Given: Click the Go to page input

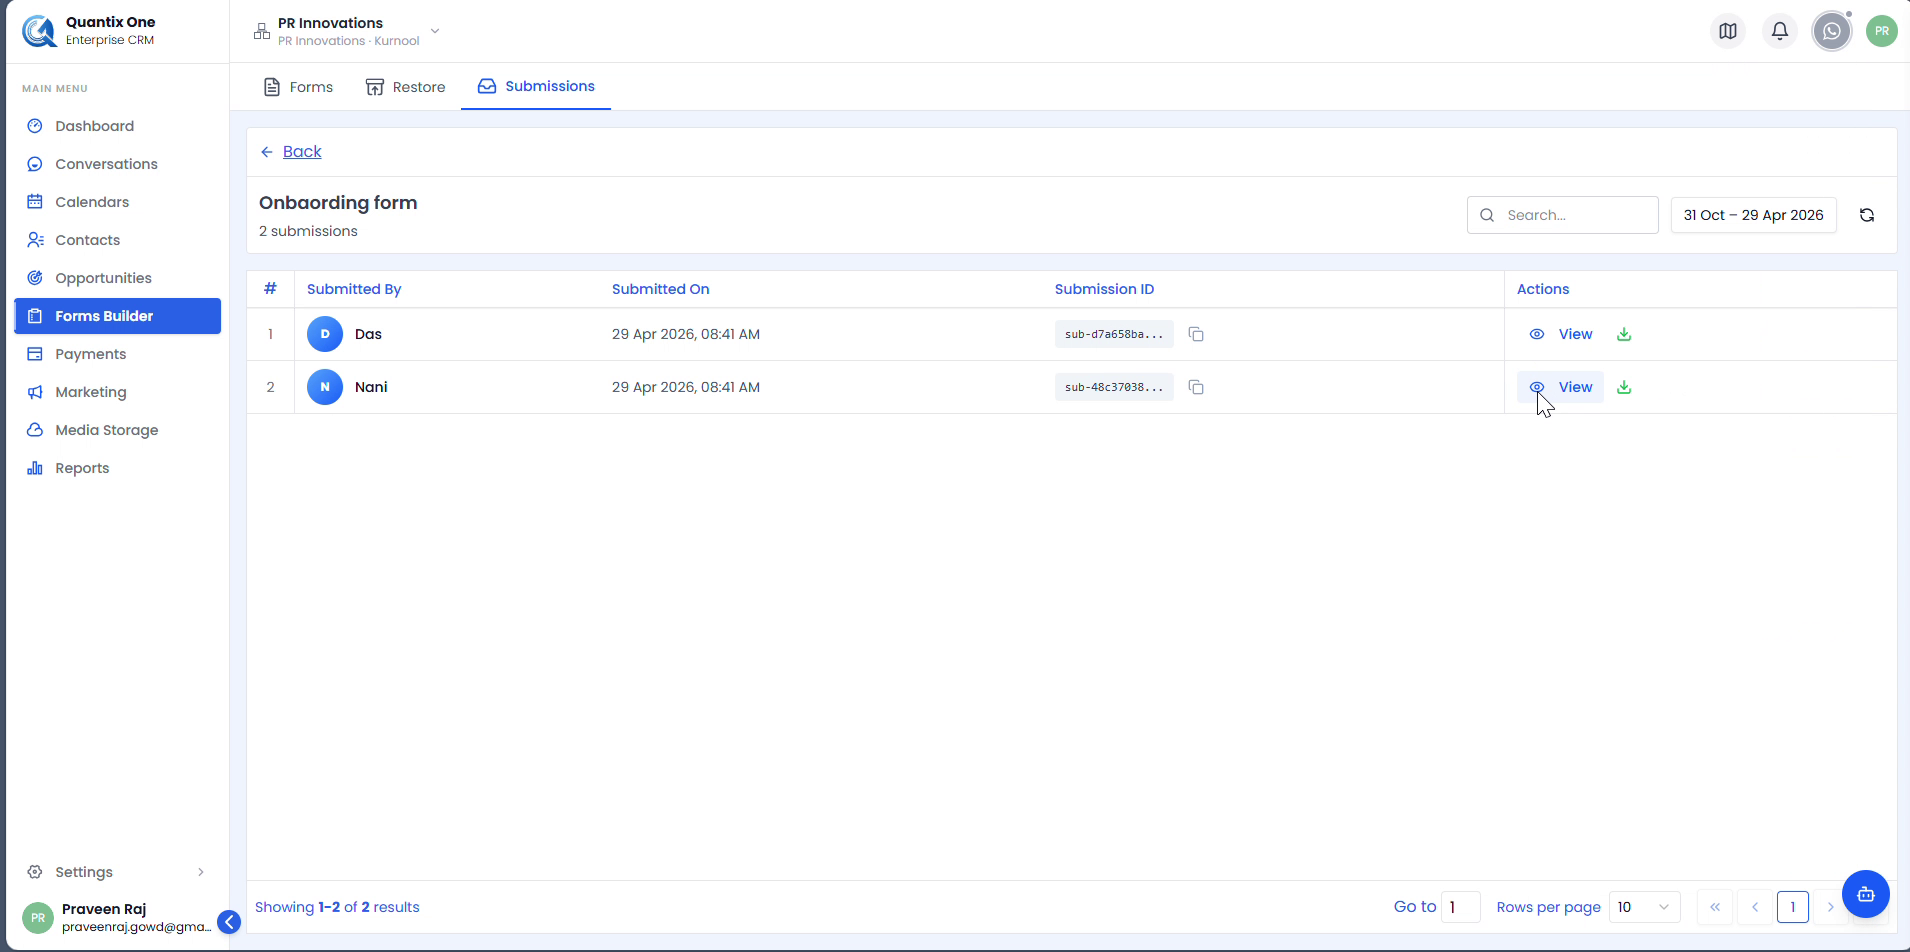Looking at the screenshot, I should (x=1461, y=907).
